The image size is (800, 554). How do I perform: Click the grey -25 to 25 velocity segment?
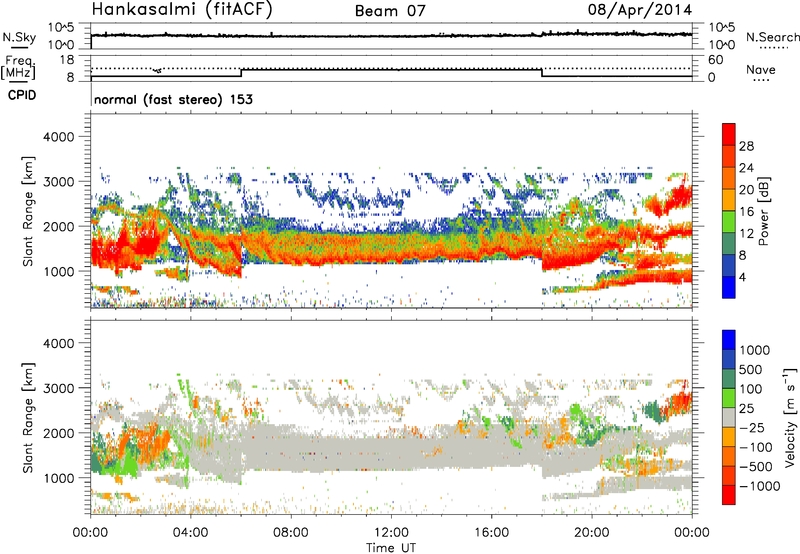click(x=729, y=417)
